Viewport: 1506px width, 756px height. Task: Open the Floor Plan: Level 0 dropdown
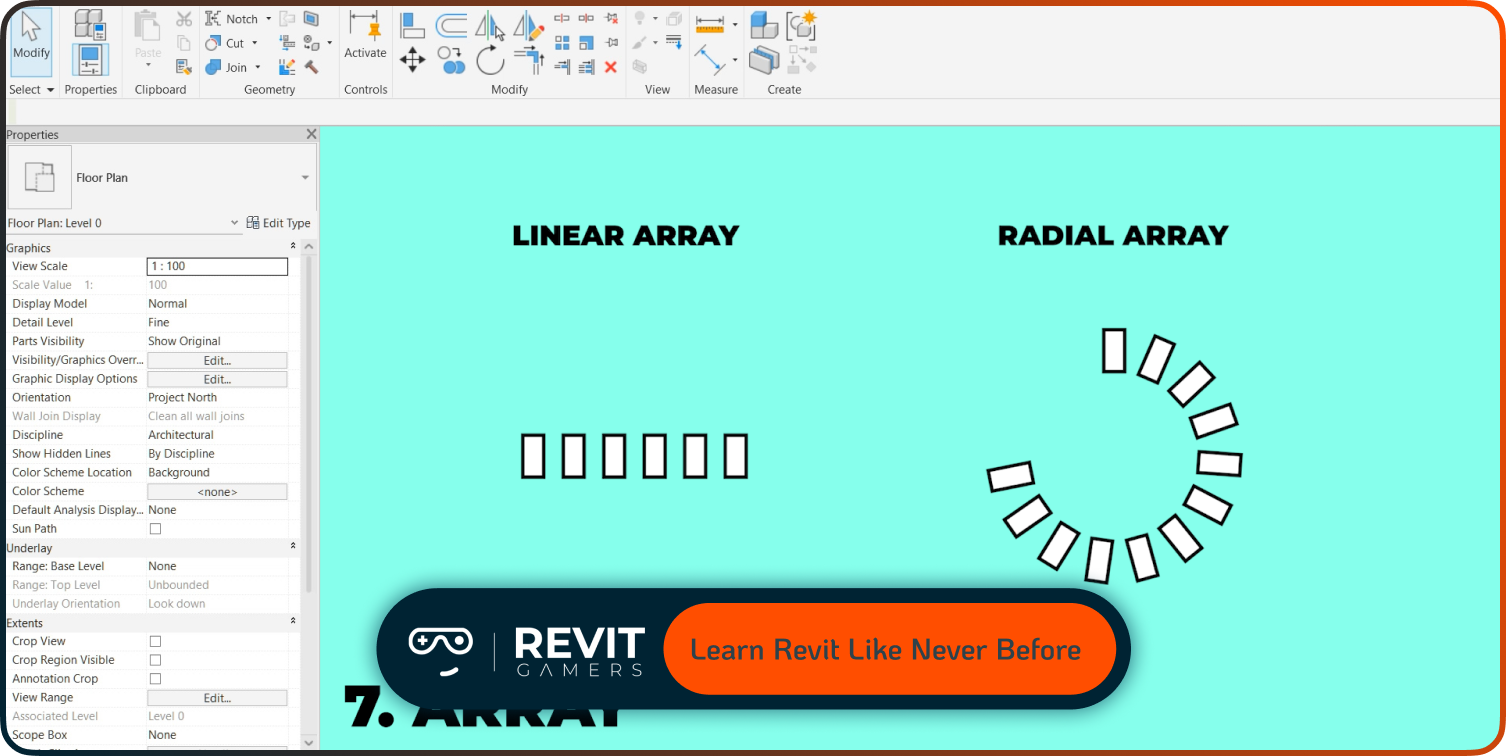click(235, 223)
